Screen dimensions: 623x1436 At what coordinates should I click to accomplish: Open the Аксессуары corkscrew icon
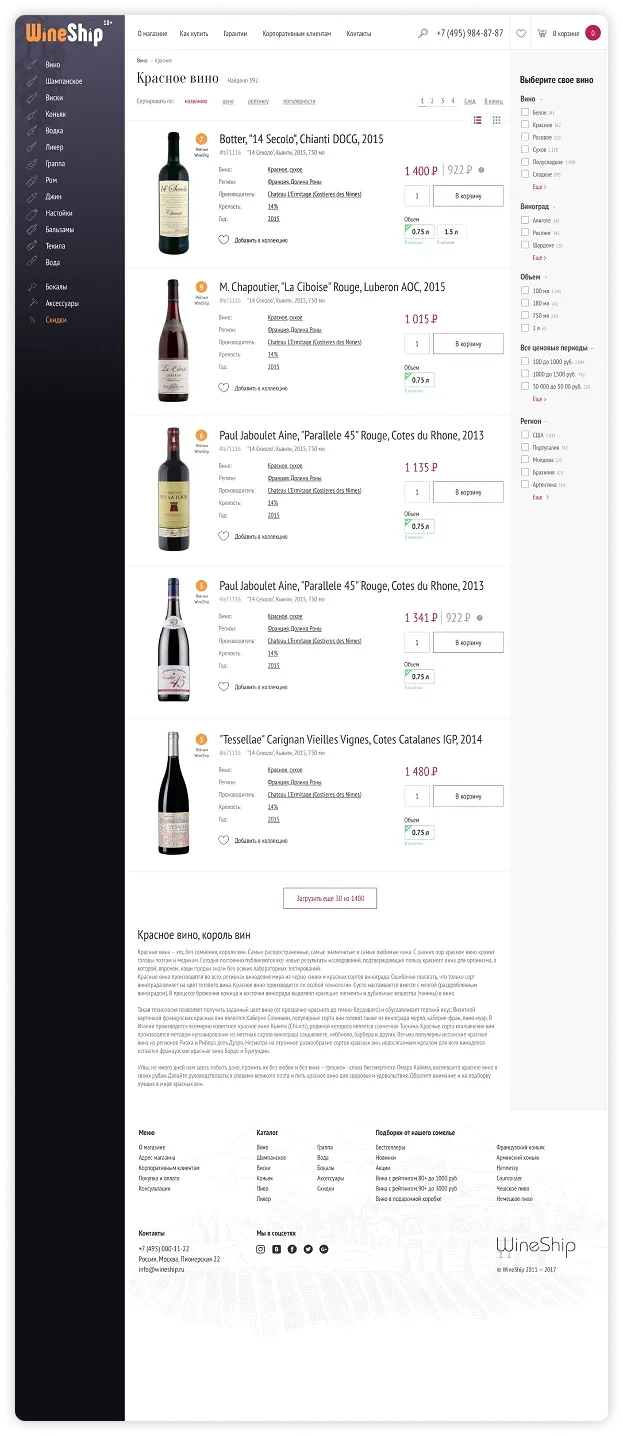click(34, 303)
